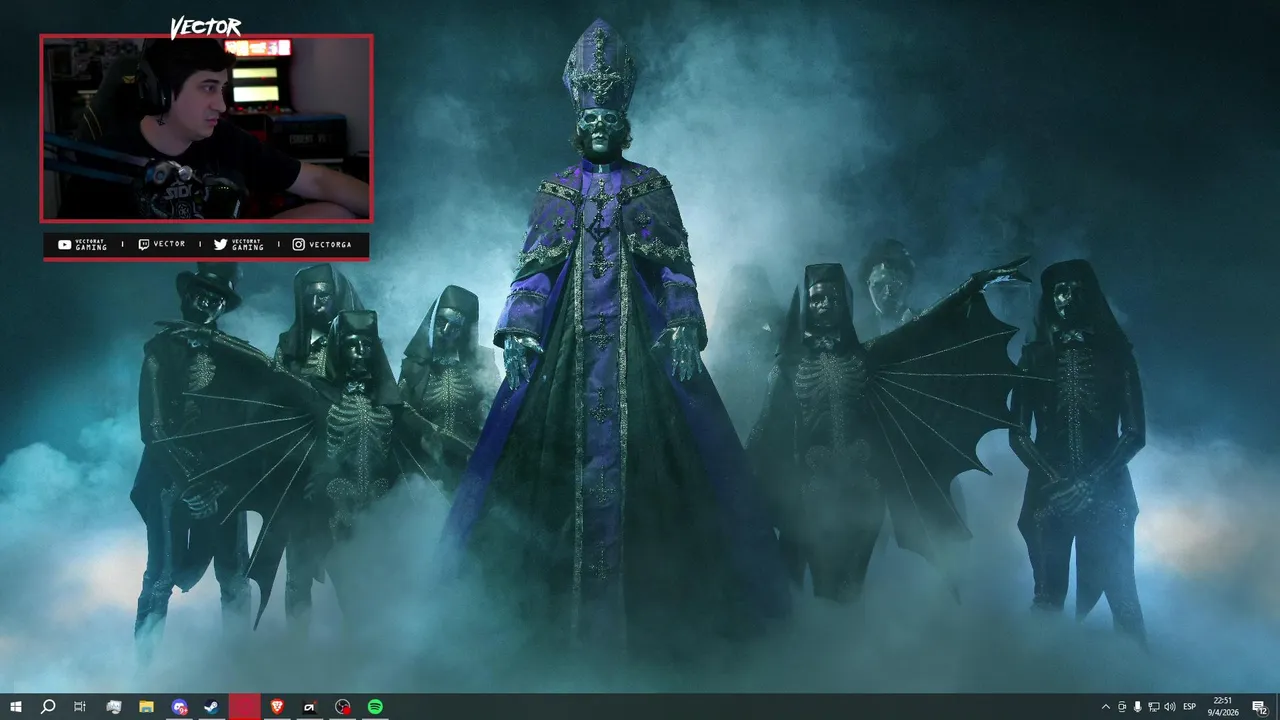The image size is (1280, 720).
Task: Open OBS Studio taskbar icon
Action: coord(343,707)
